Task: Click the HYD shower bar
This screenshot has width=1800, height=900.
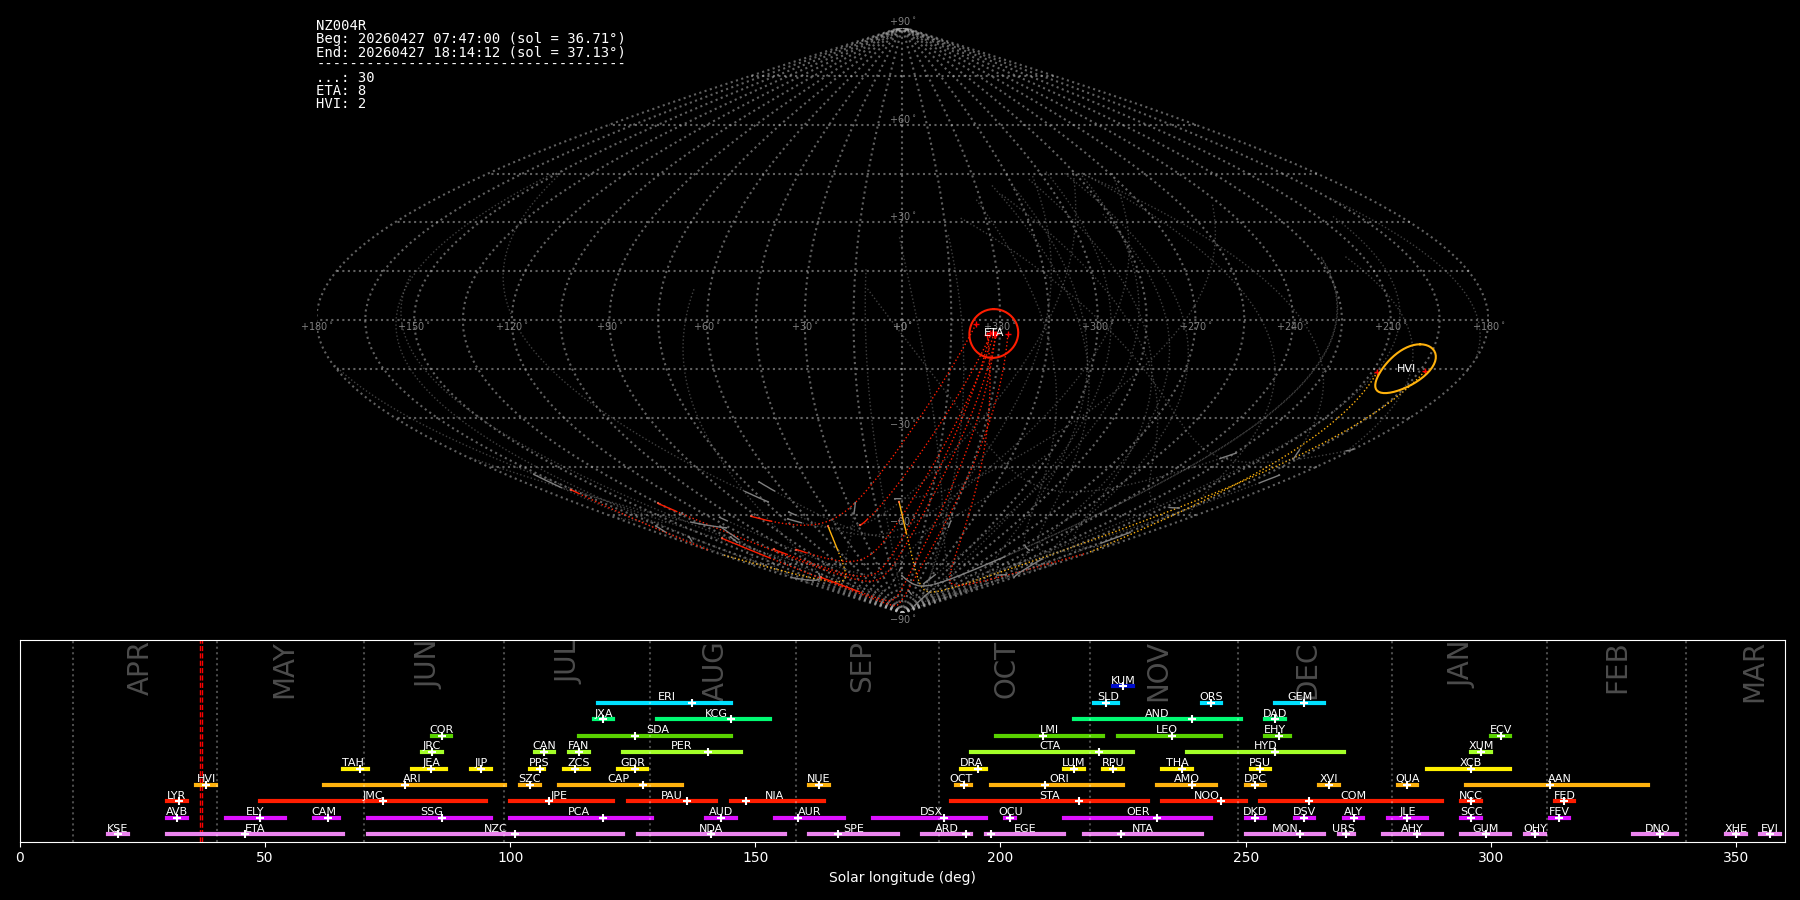Action: [1265, 752]
